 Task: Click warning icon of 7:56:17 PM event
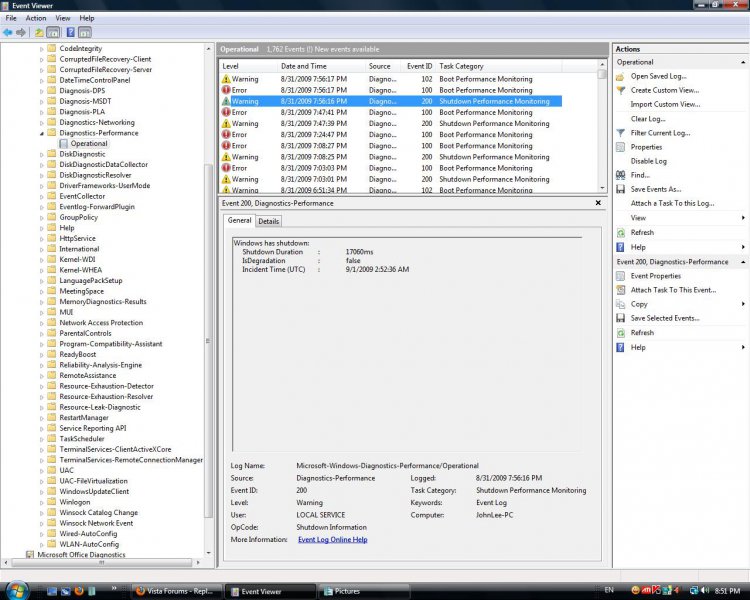[x=226, y=79]
